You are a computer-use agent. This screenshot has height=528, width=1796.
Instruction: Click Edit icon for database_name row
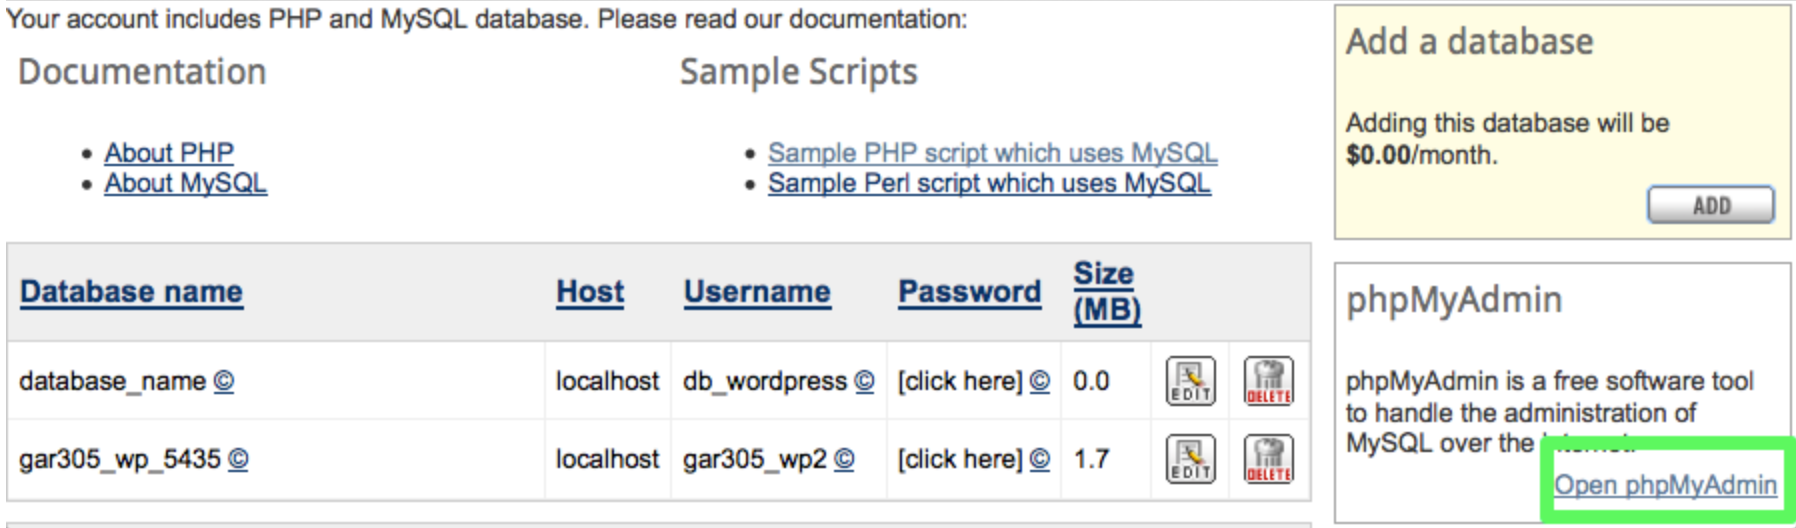click(x=1190, y=381)
